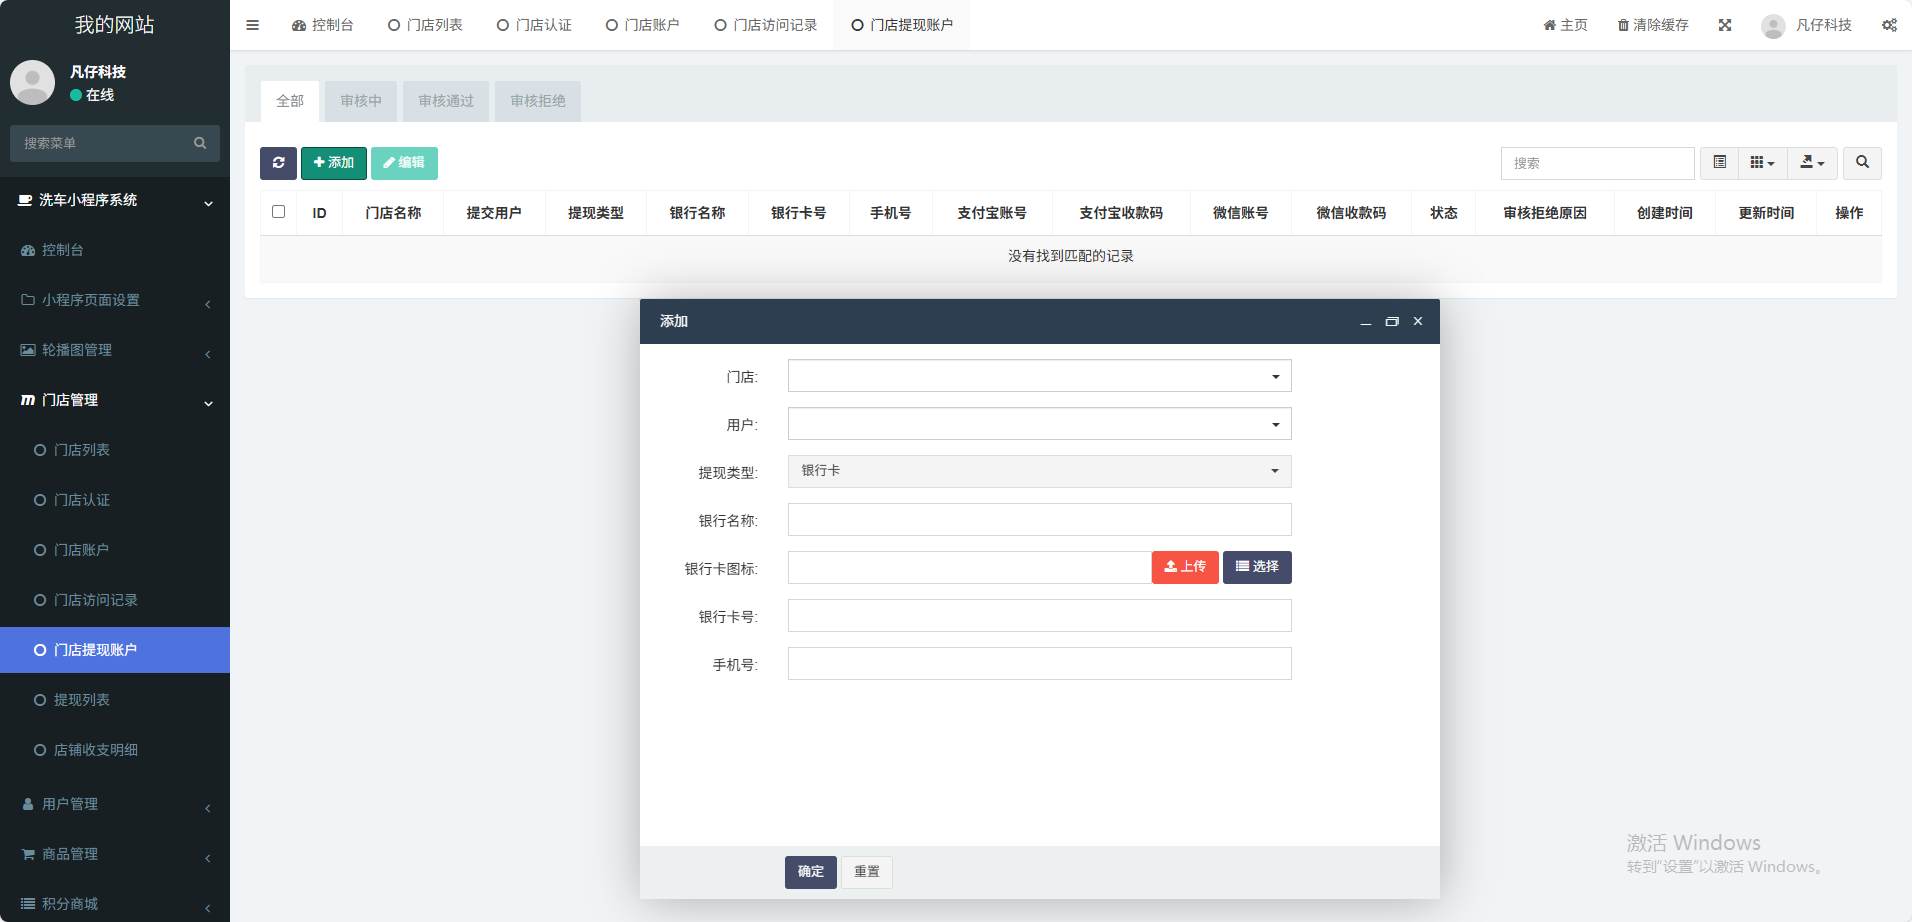The image size is (1912, 922).
Task: Open the 用户 dropdown in the dialog
Action: [x=1039, y=424]
